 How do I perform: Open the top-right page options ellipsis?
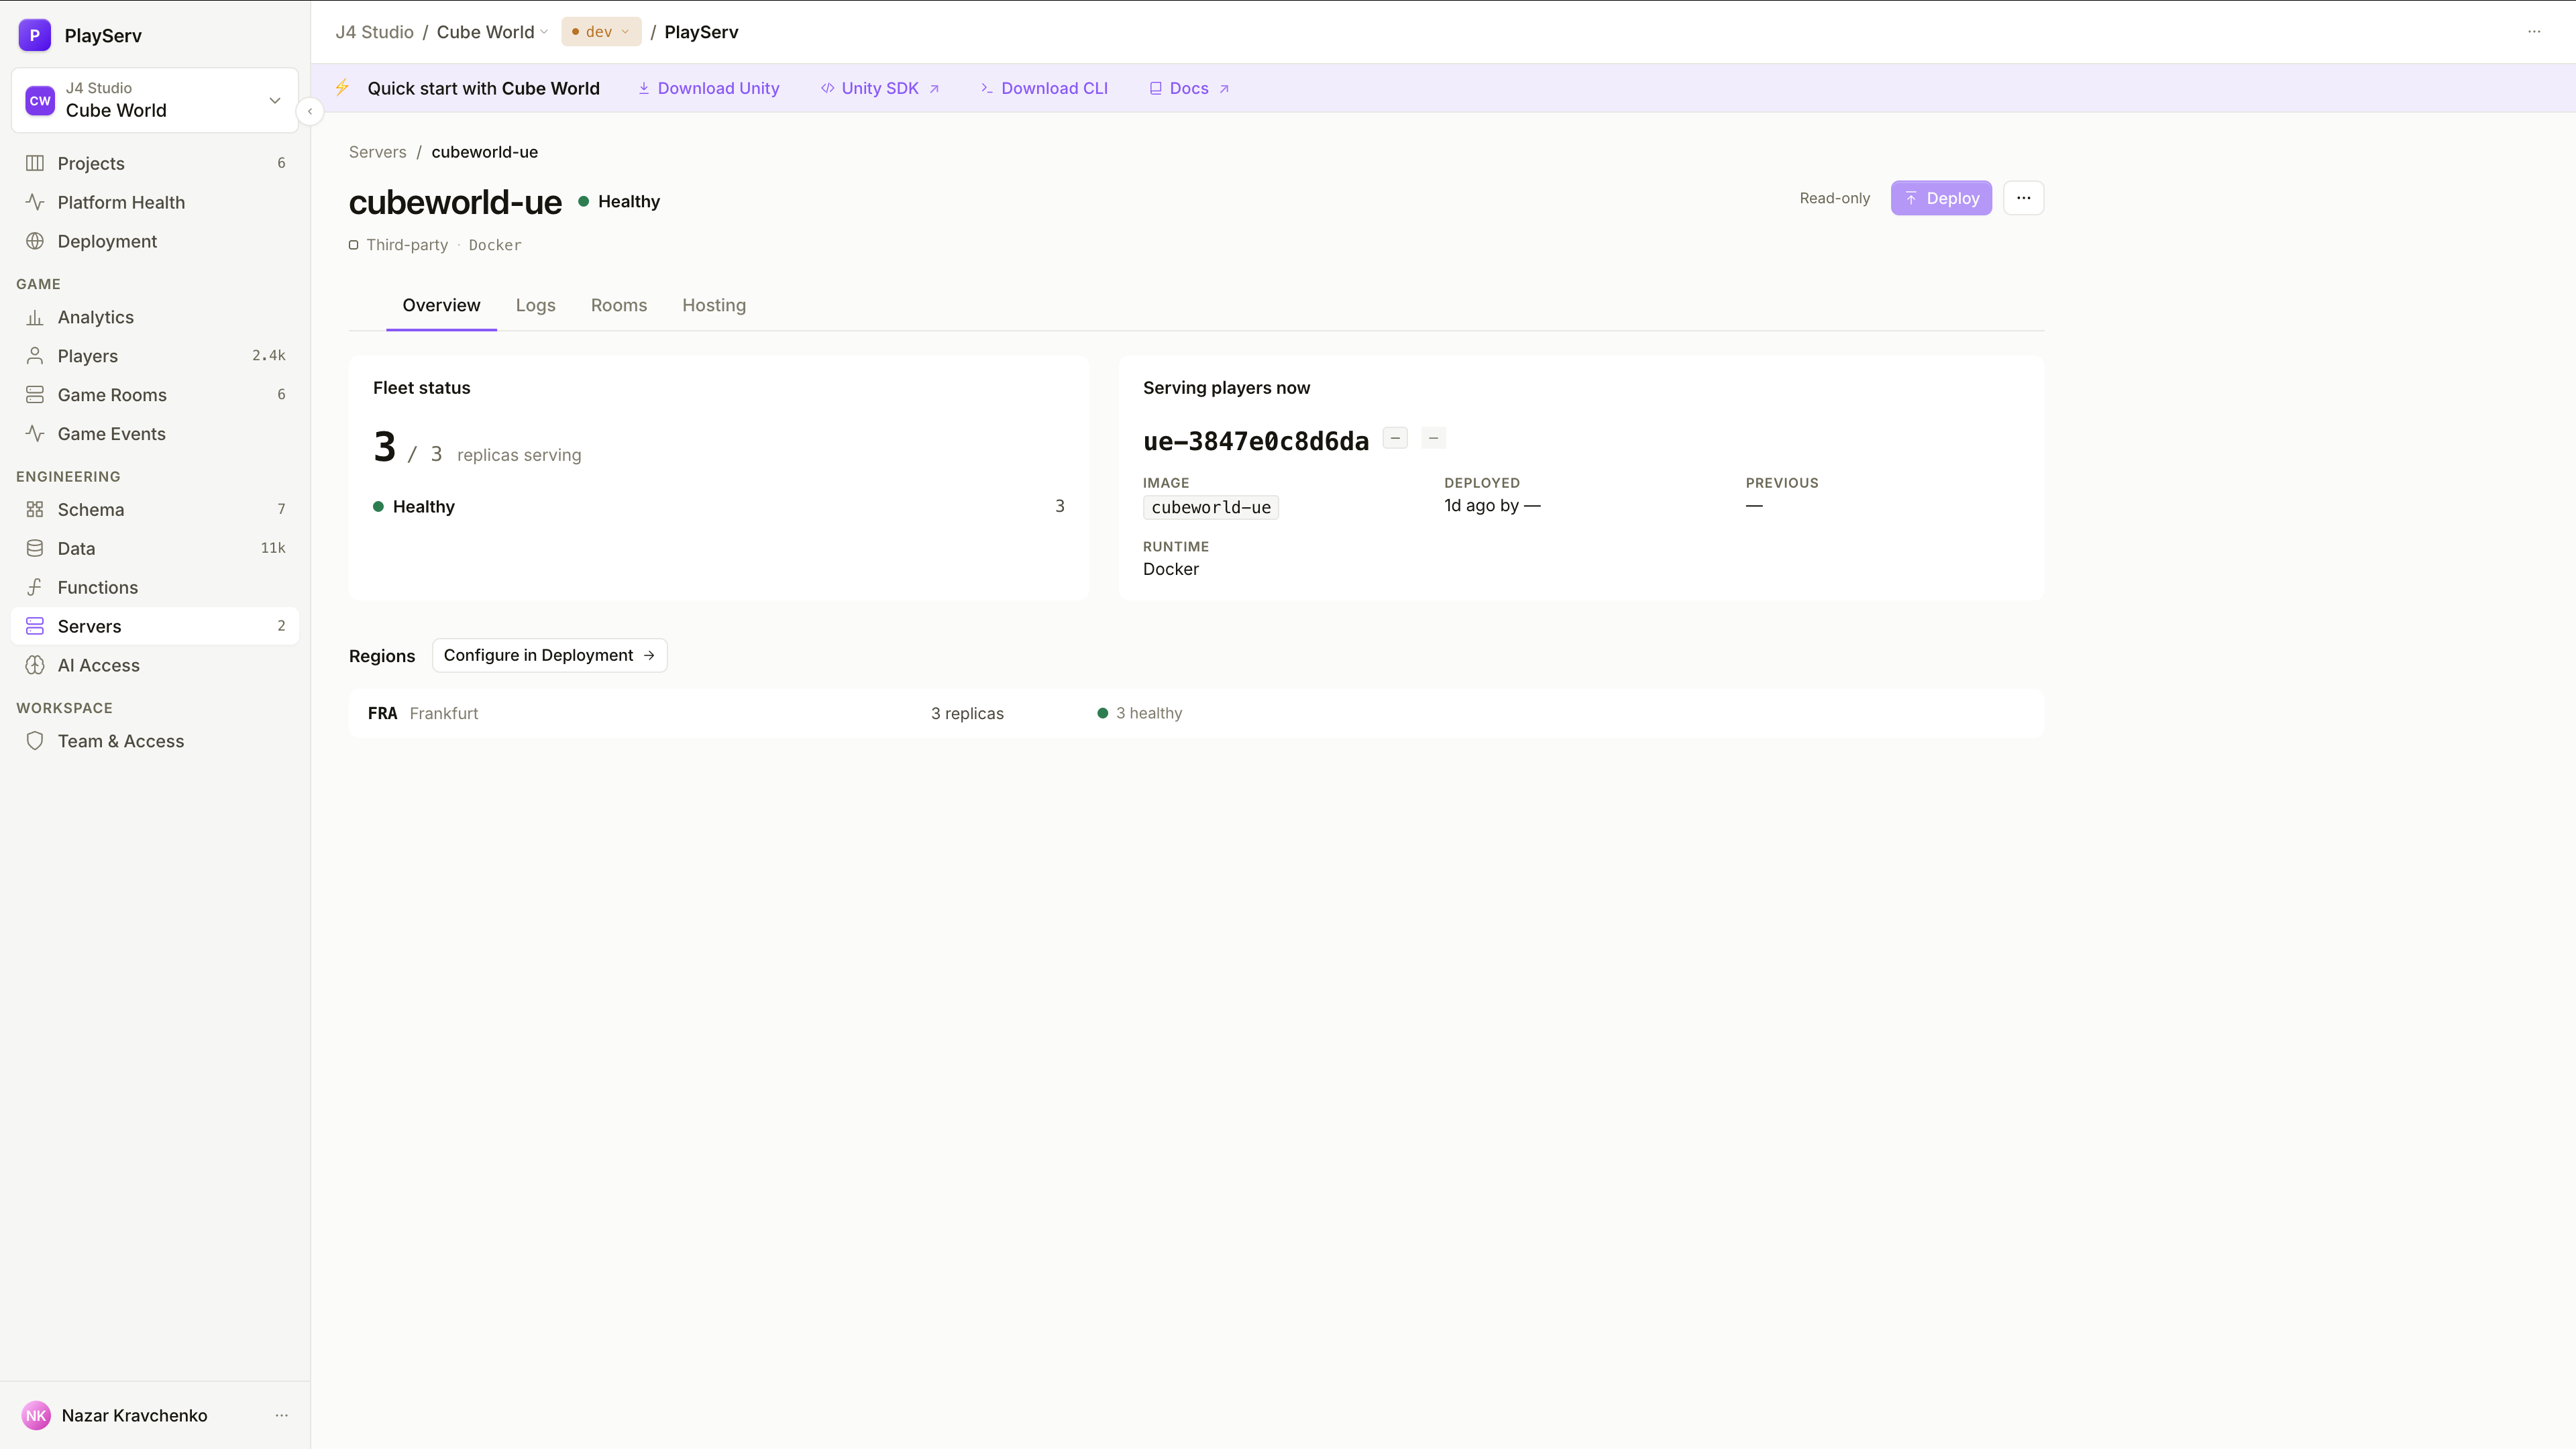click(2534, 32)
